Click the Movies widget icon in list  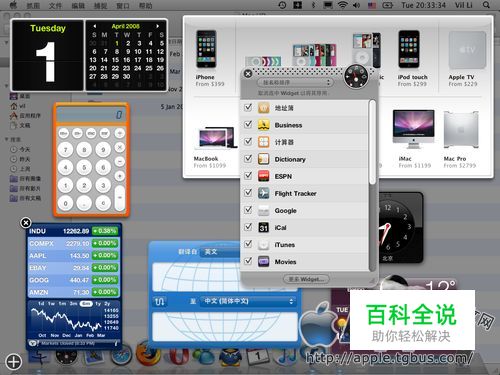click(264, 262)
